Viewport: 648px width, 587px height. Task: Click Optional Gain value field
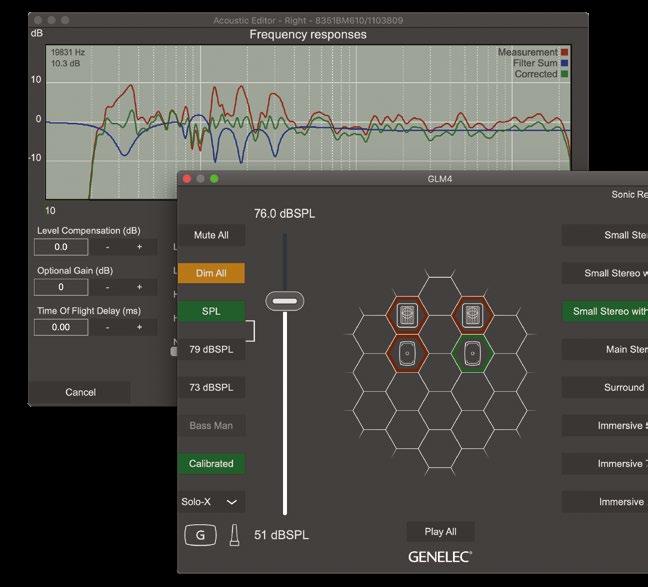click(61, 287)
